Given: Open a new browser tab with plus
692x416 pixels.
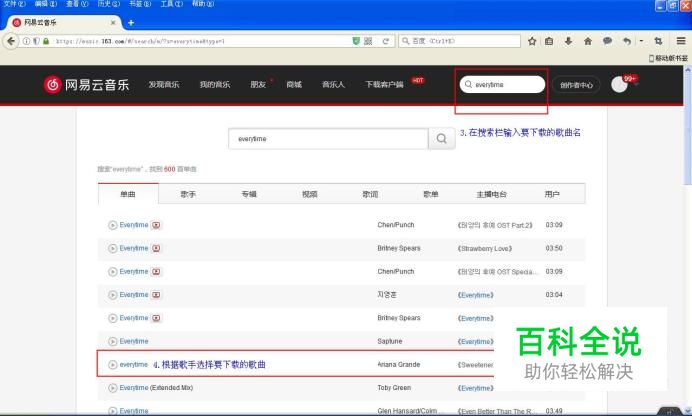Looking at the screenshot, I should pos(131,22).
